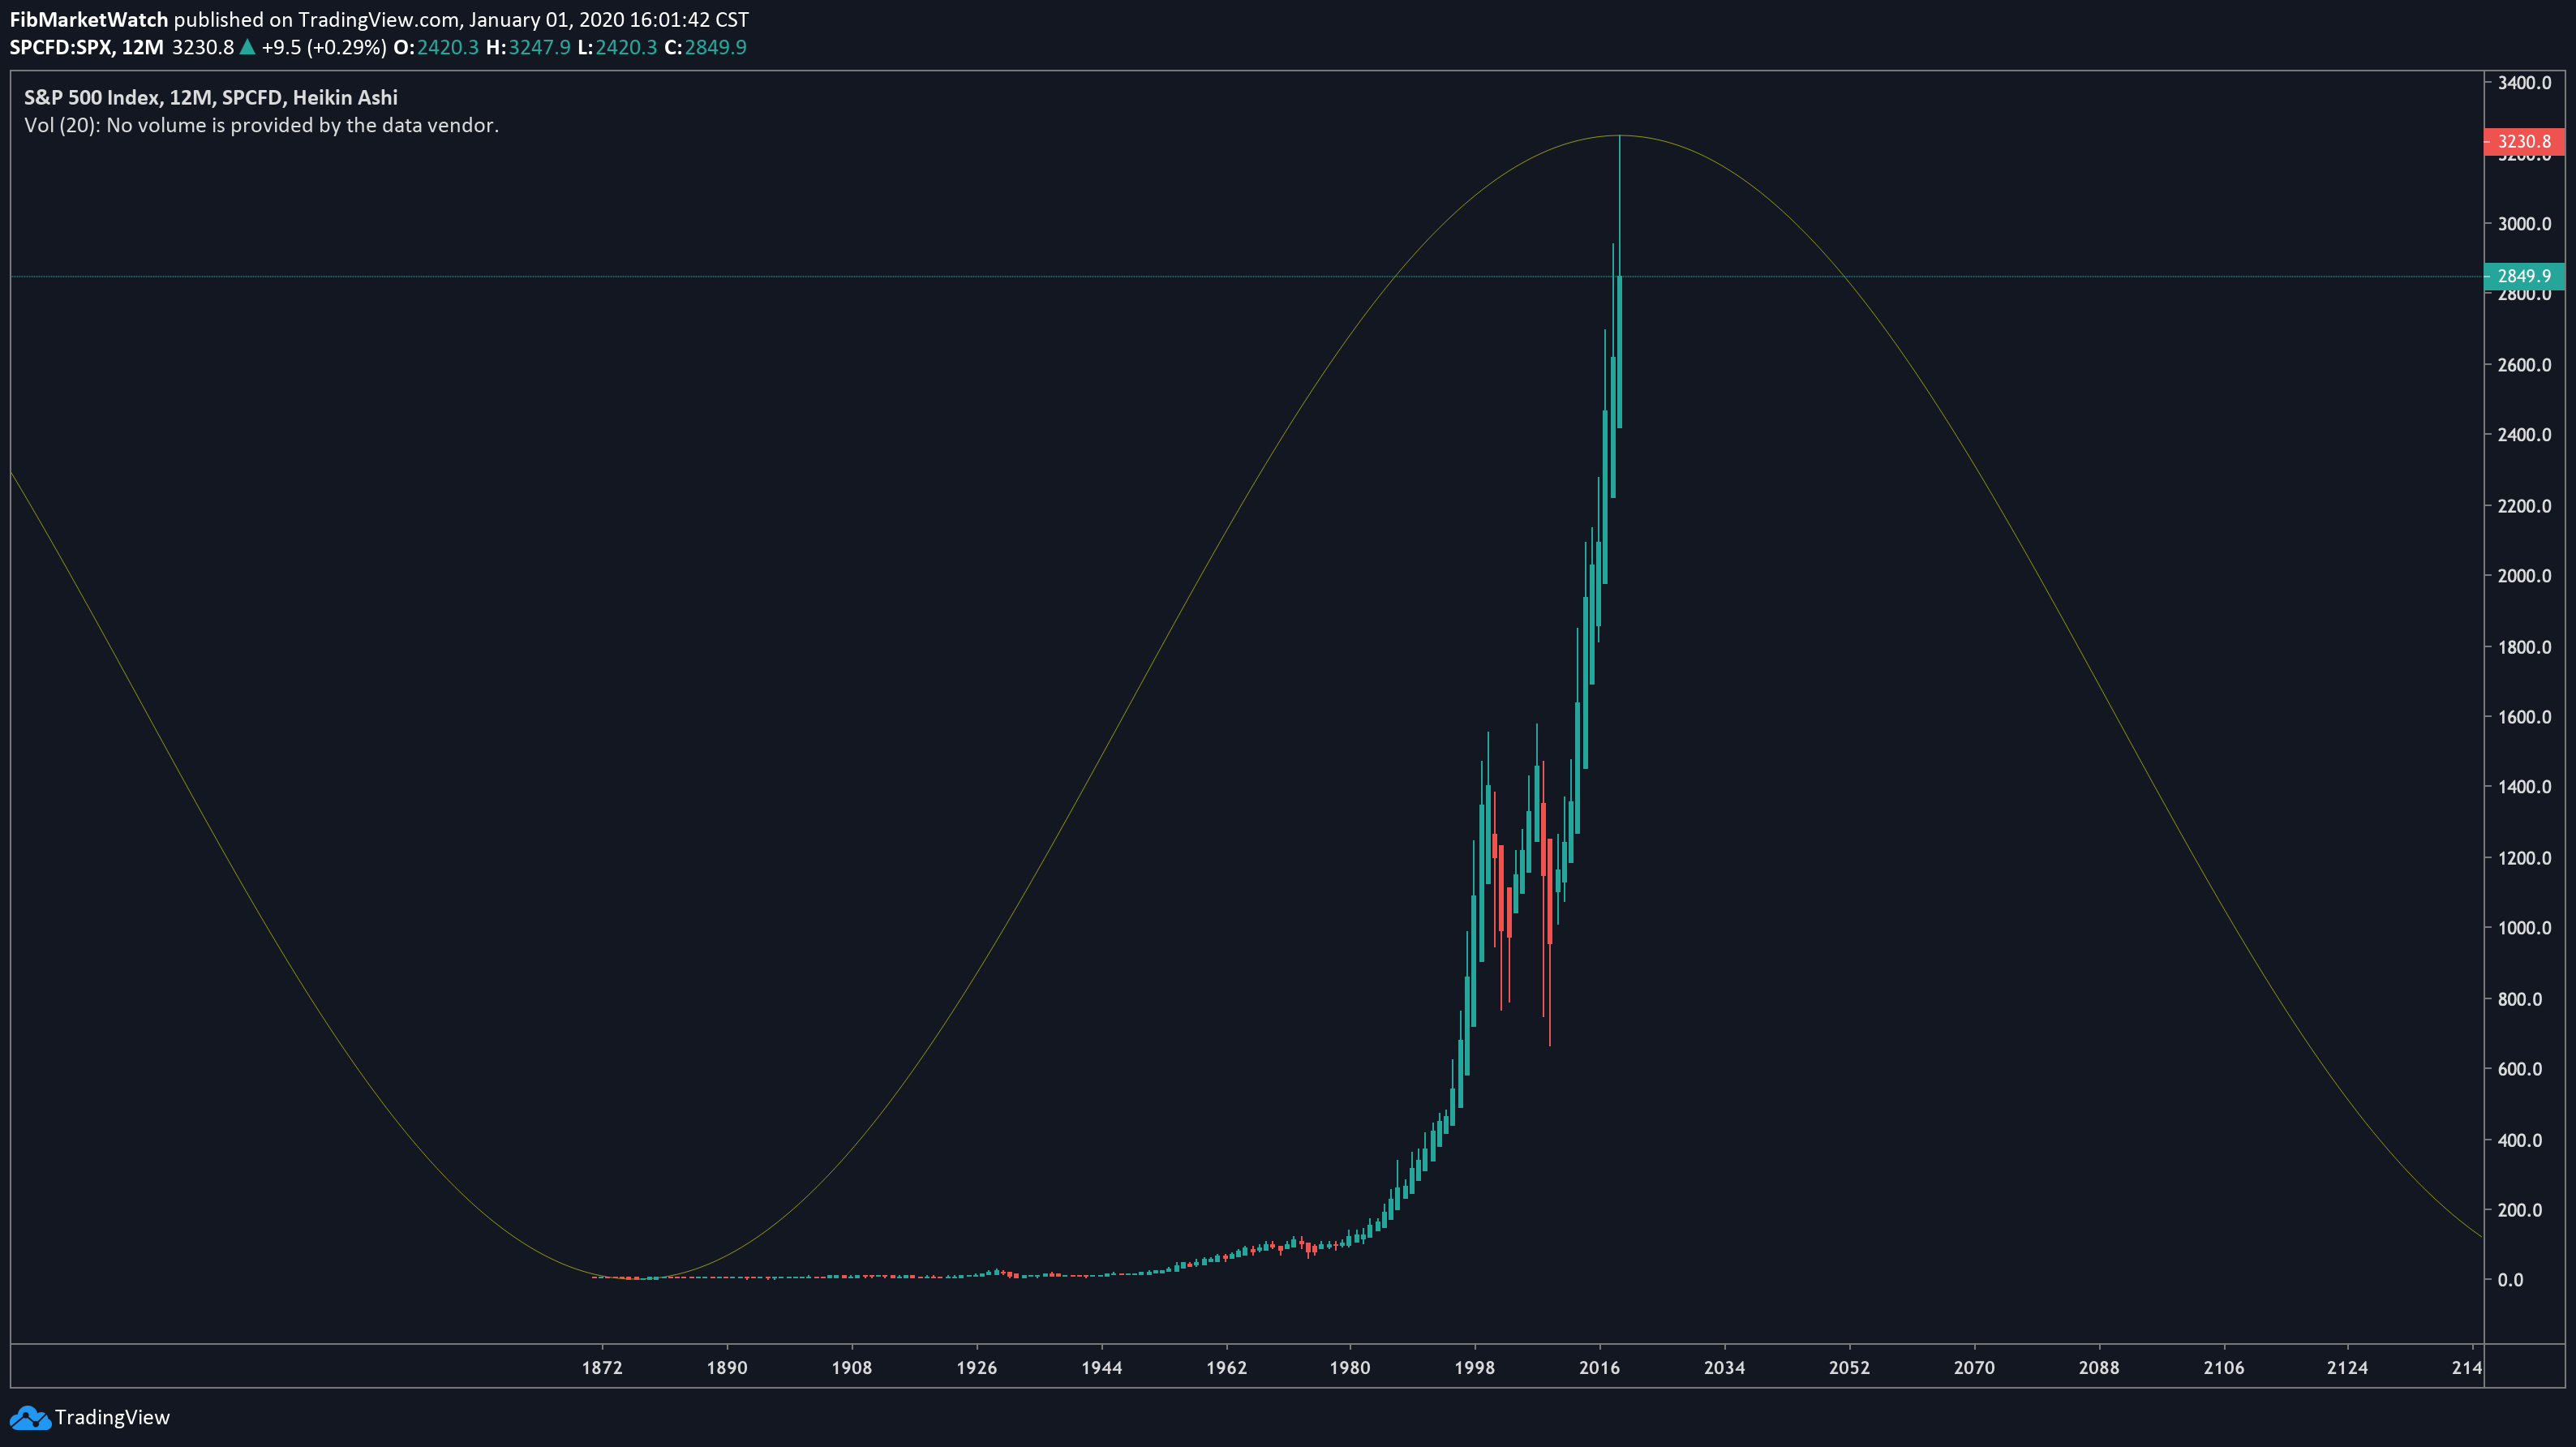Click the red 3230.8 price label
Viewport: 2576px width, 1447px height.
pyautogui.click(x=2523, y=142)
